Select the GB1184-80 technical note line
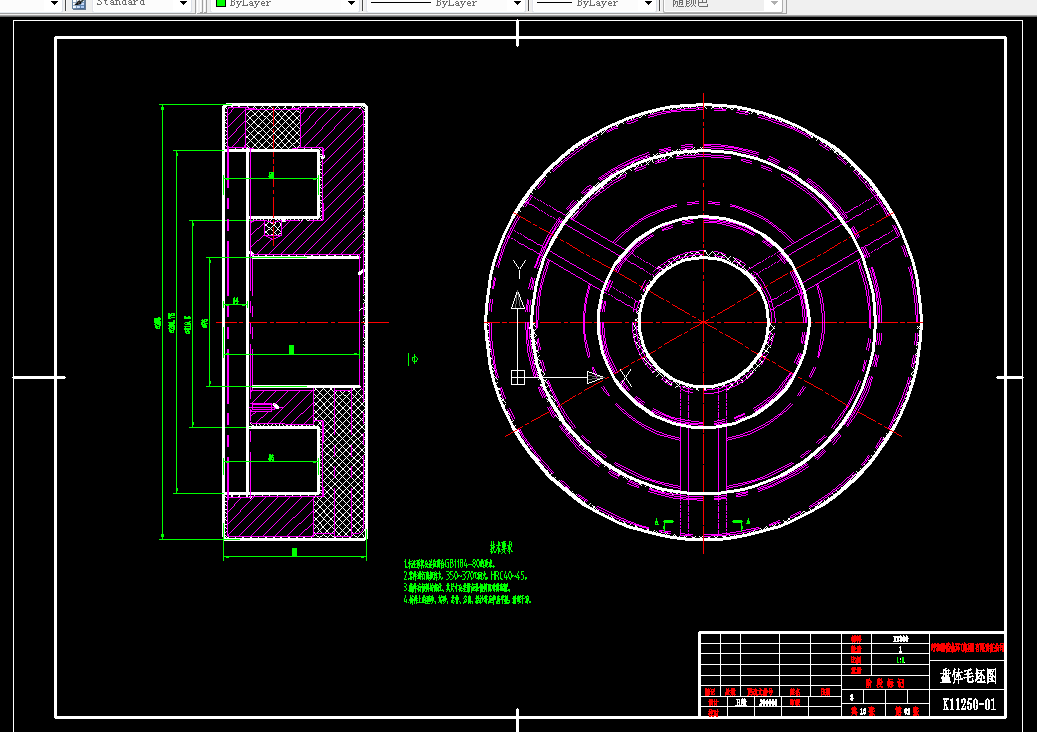This screenshot has height=732, width=1037. 449,564
